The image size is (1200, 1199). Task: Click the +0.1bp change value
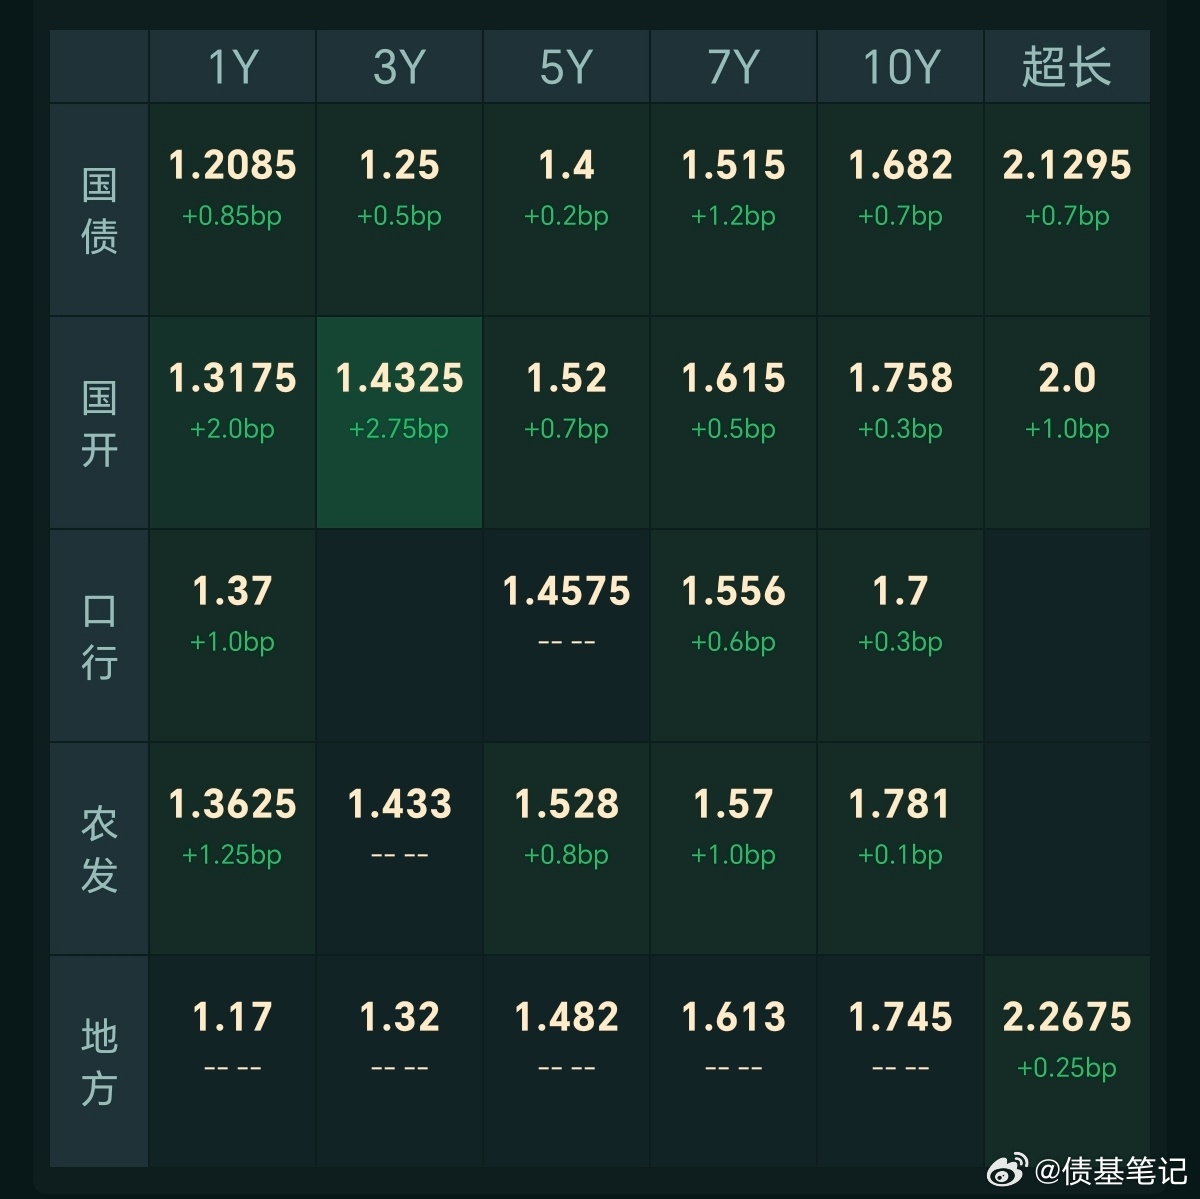[900, 855]
